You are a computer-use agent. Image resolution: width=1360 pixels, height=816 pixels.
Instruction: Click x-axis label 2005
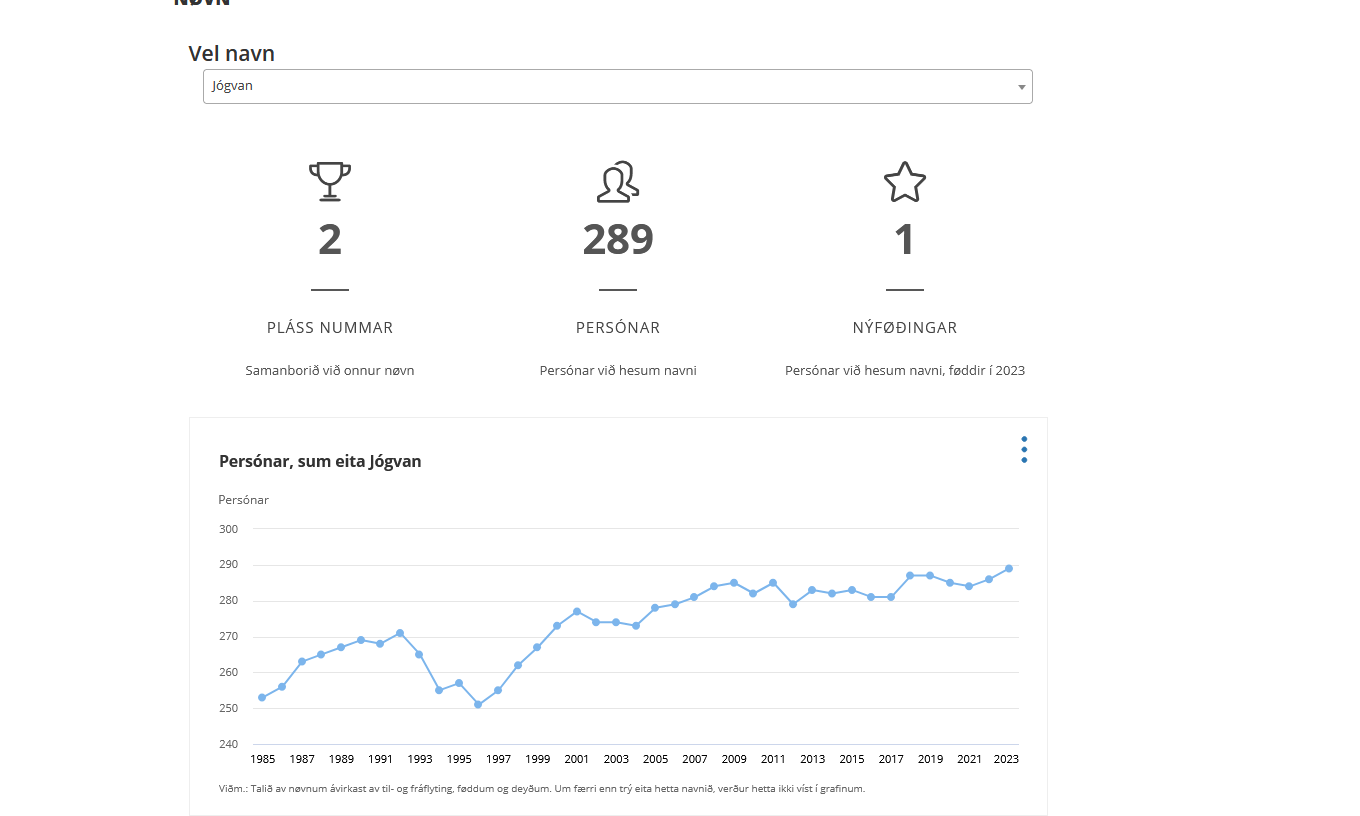pyautogui.click(x=655, y=759)
